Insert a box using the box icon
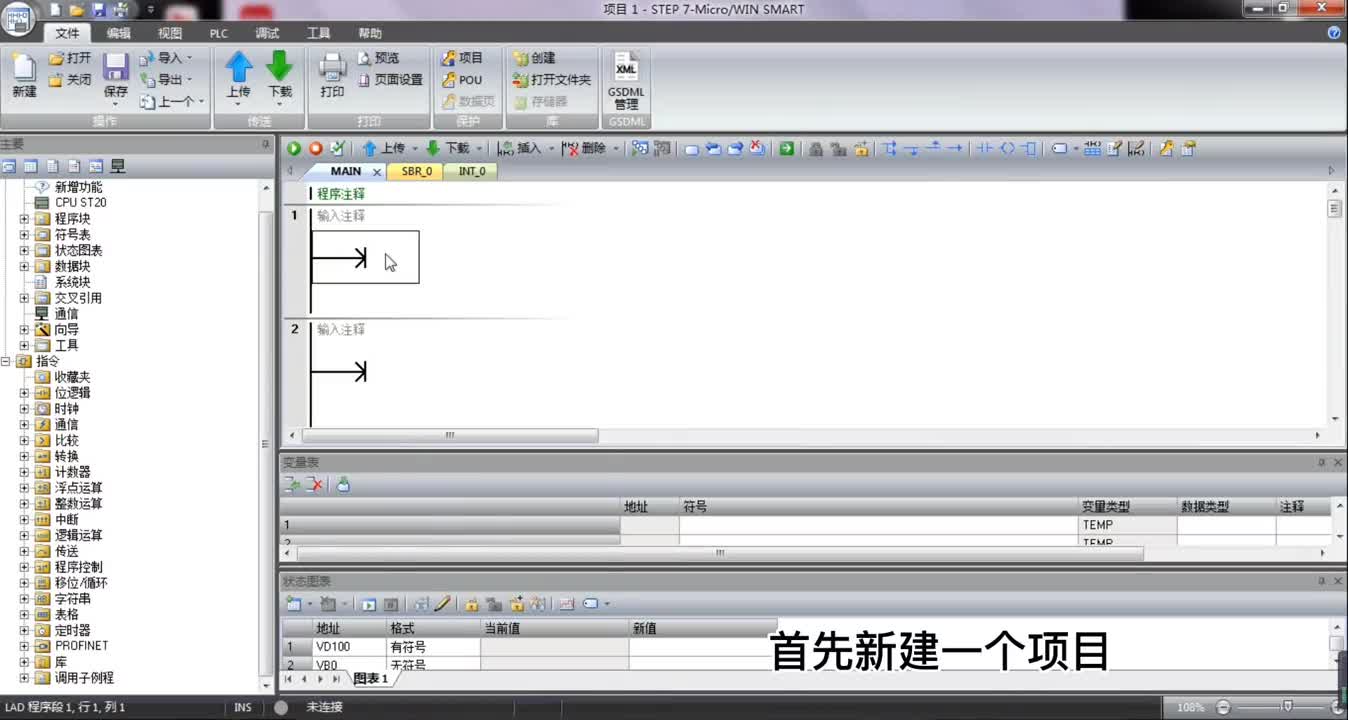Image resolution: width=1348 pixels, height=720 pixels. coord(1028,148)
